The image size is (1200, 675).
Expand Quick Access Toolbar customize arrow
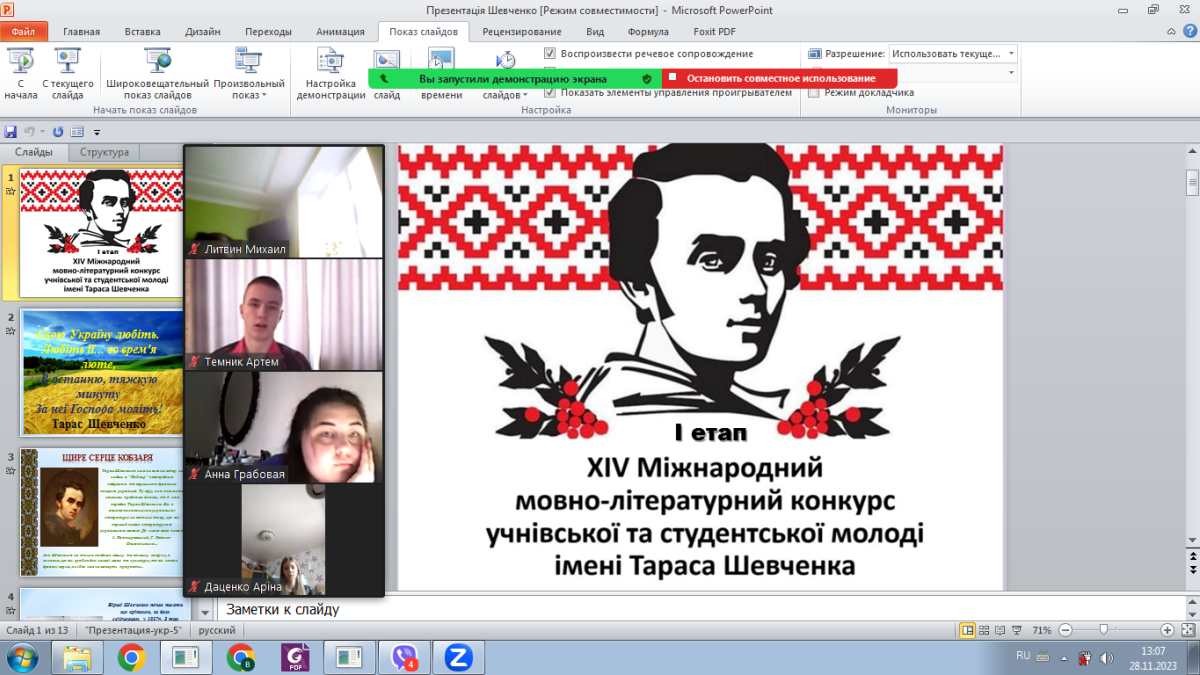click(x=97, y=132)
